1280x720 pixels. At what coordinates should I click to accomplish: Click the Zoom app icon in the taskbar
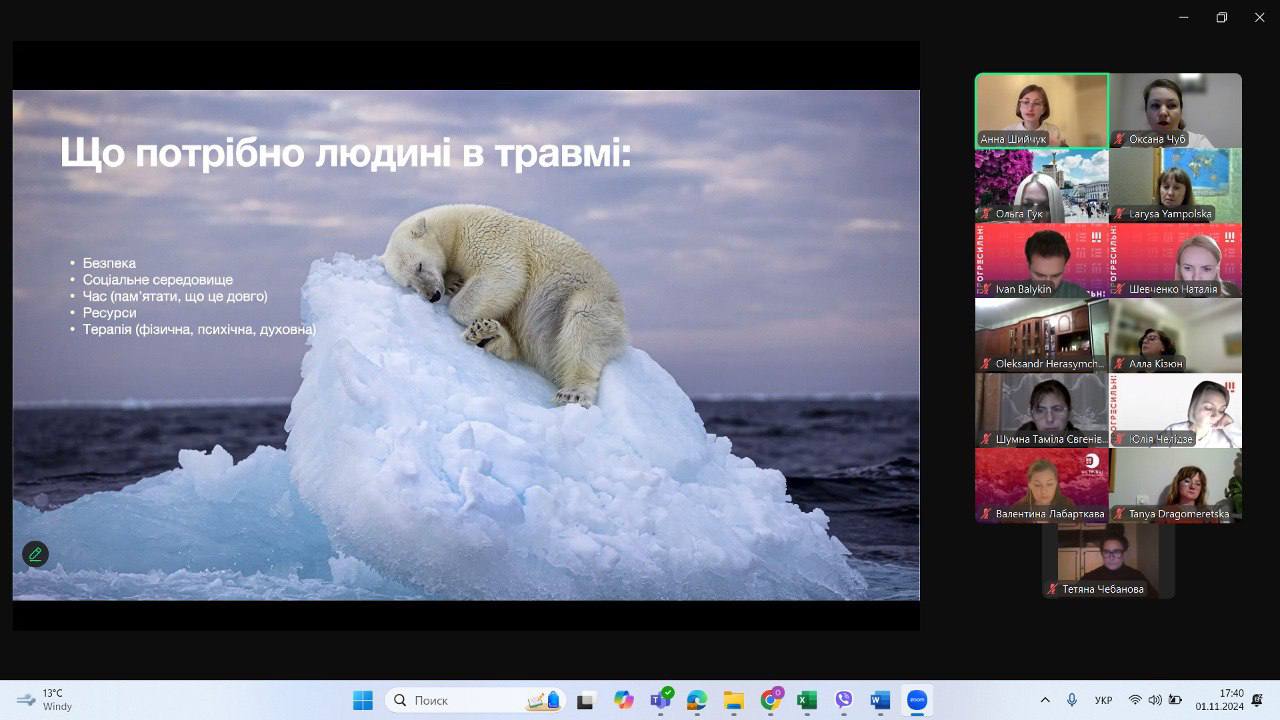tap(917, 700)
